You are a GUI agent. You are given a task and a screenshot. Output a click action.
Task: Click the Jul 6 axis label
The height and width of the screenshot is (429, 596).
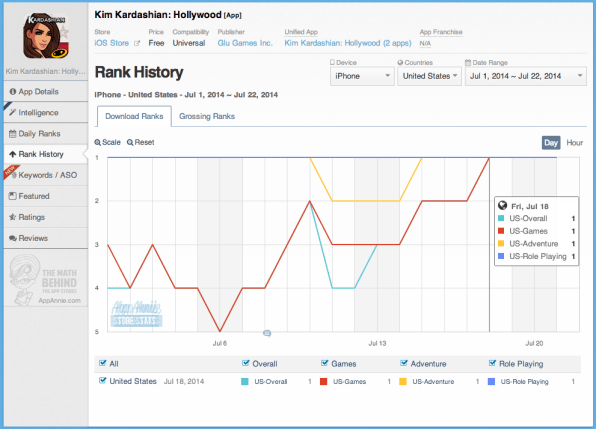pyautogui.click(x=220, y=344)
